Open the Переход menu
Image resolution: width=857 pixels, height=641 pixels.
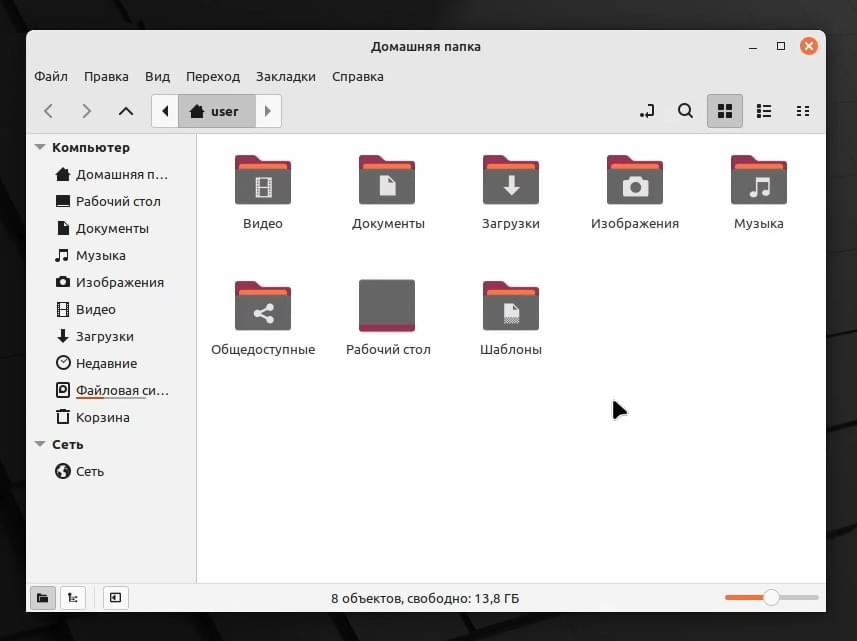coord(213,77)
